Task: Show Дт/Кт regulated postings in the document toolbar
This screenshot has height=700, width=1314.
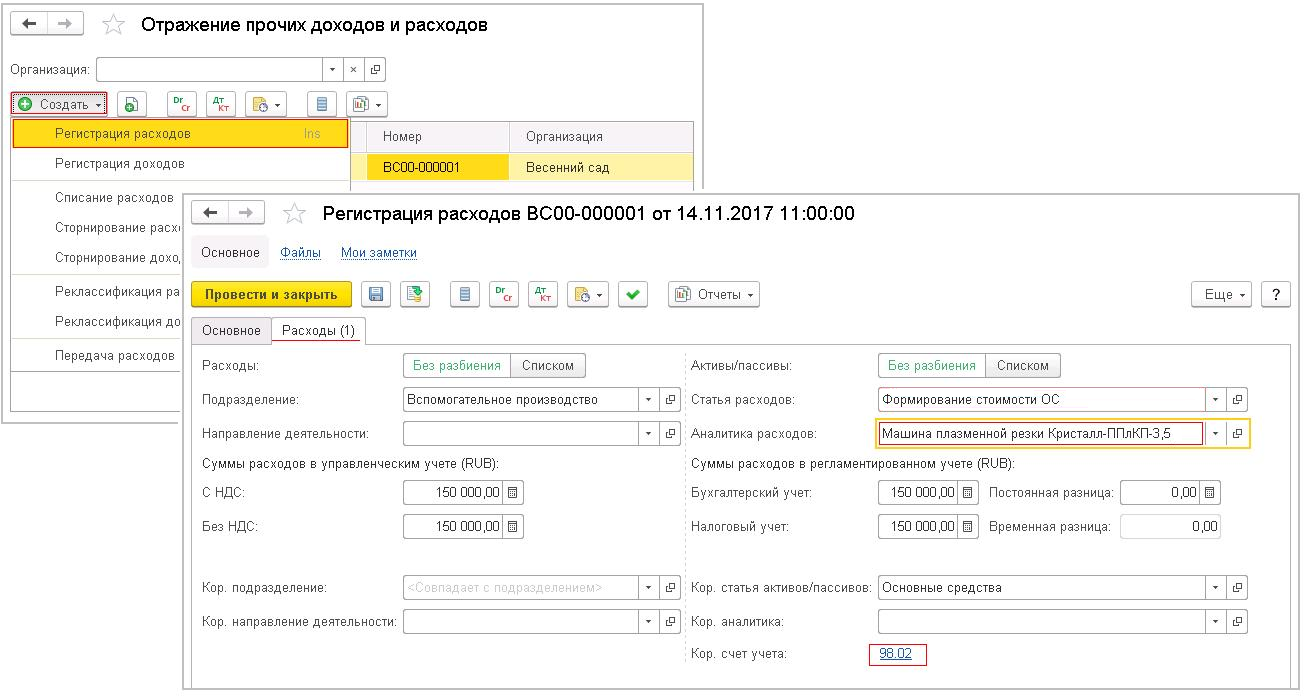Action: tap(543, 294)
